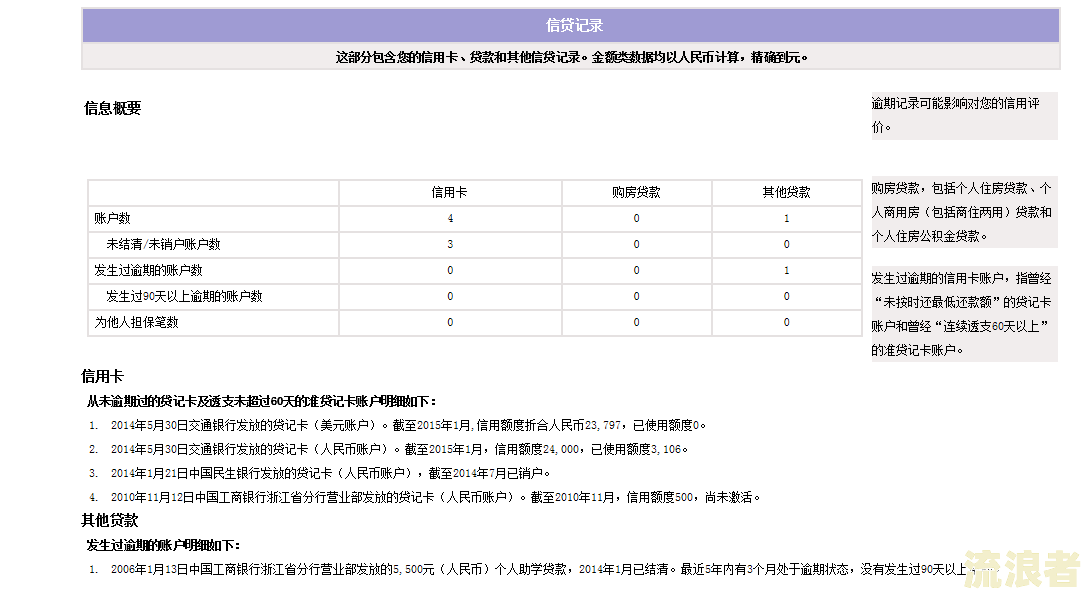1087x599 pixels.
Task: Click the 为他人担保笔数 value under 其他贷款 column
Action: pyautogui.click(x=786, y=322)
